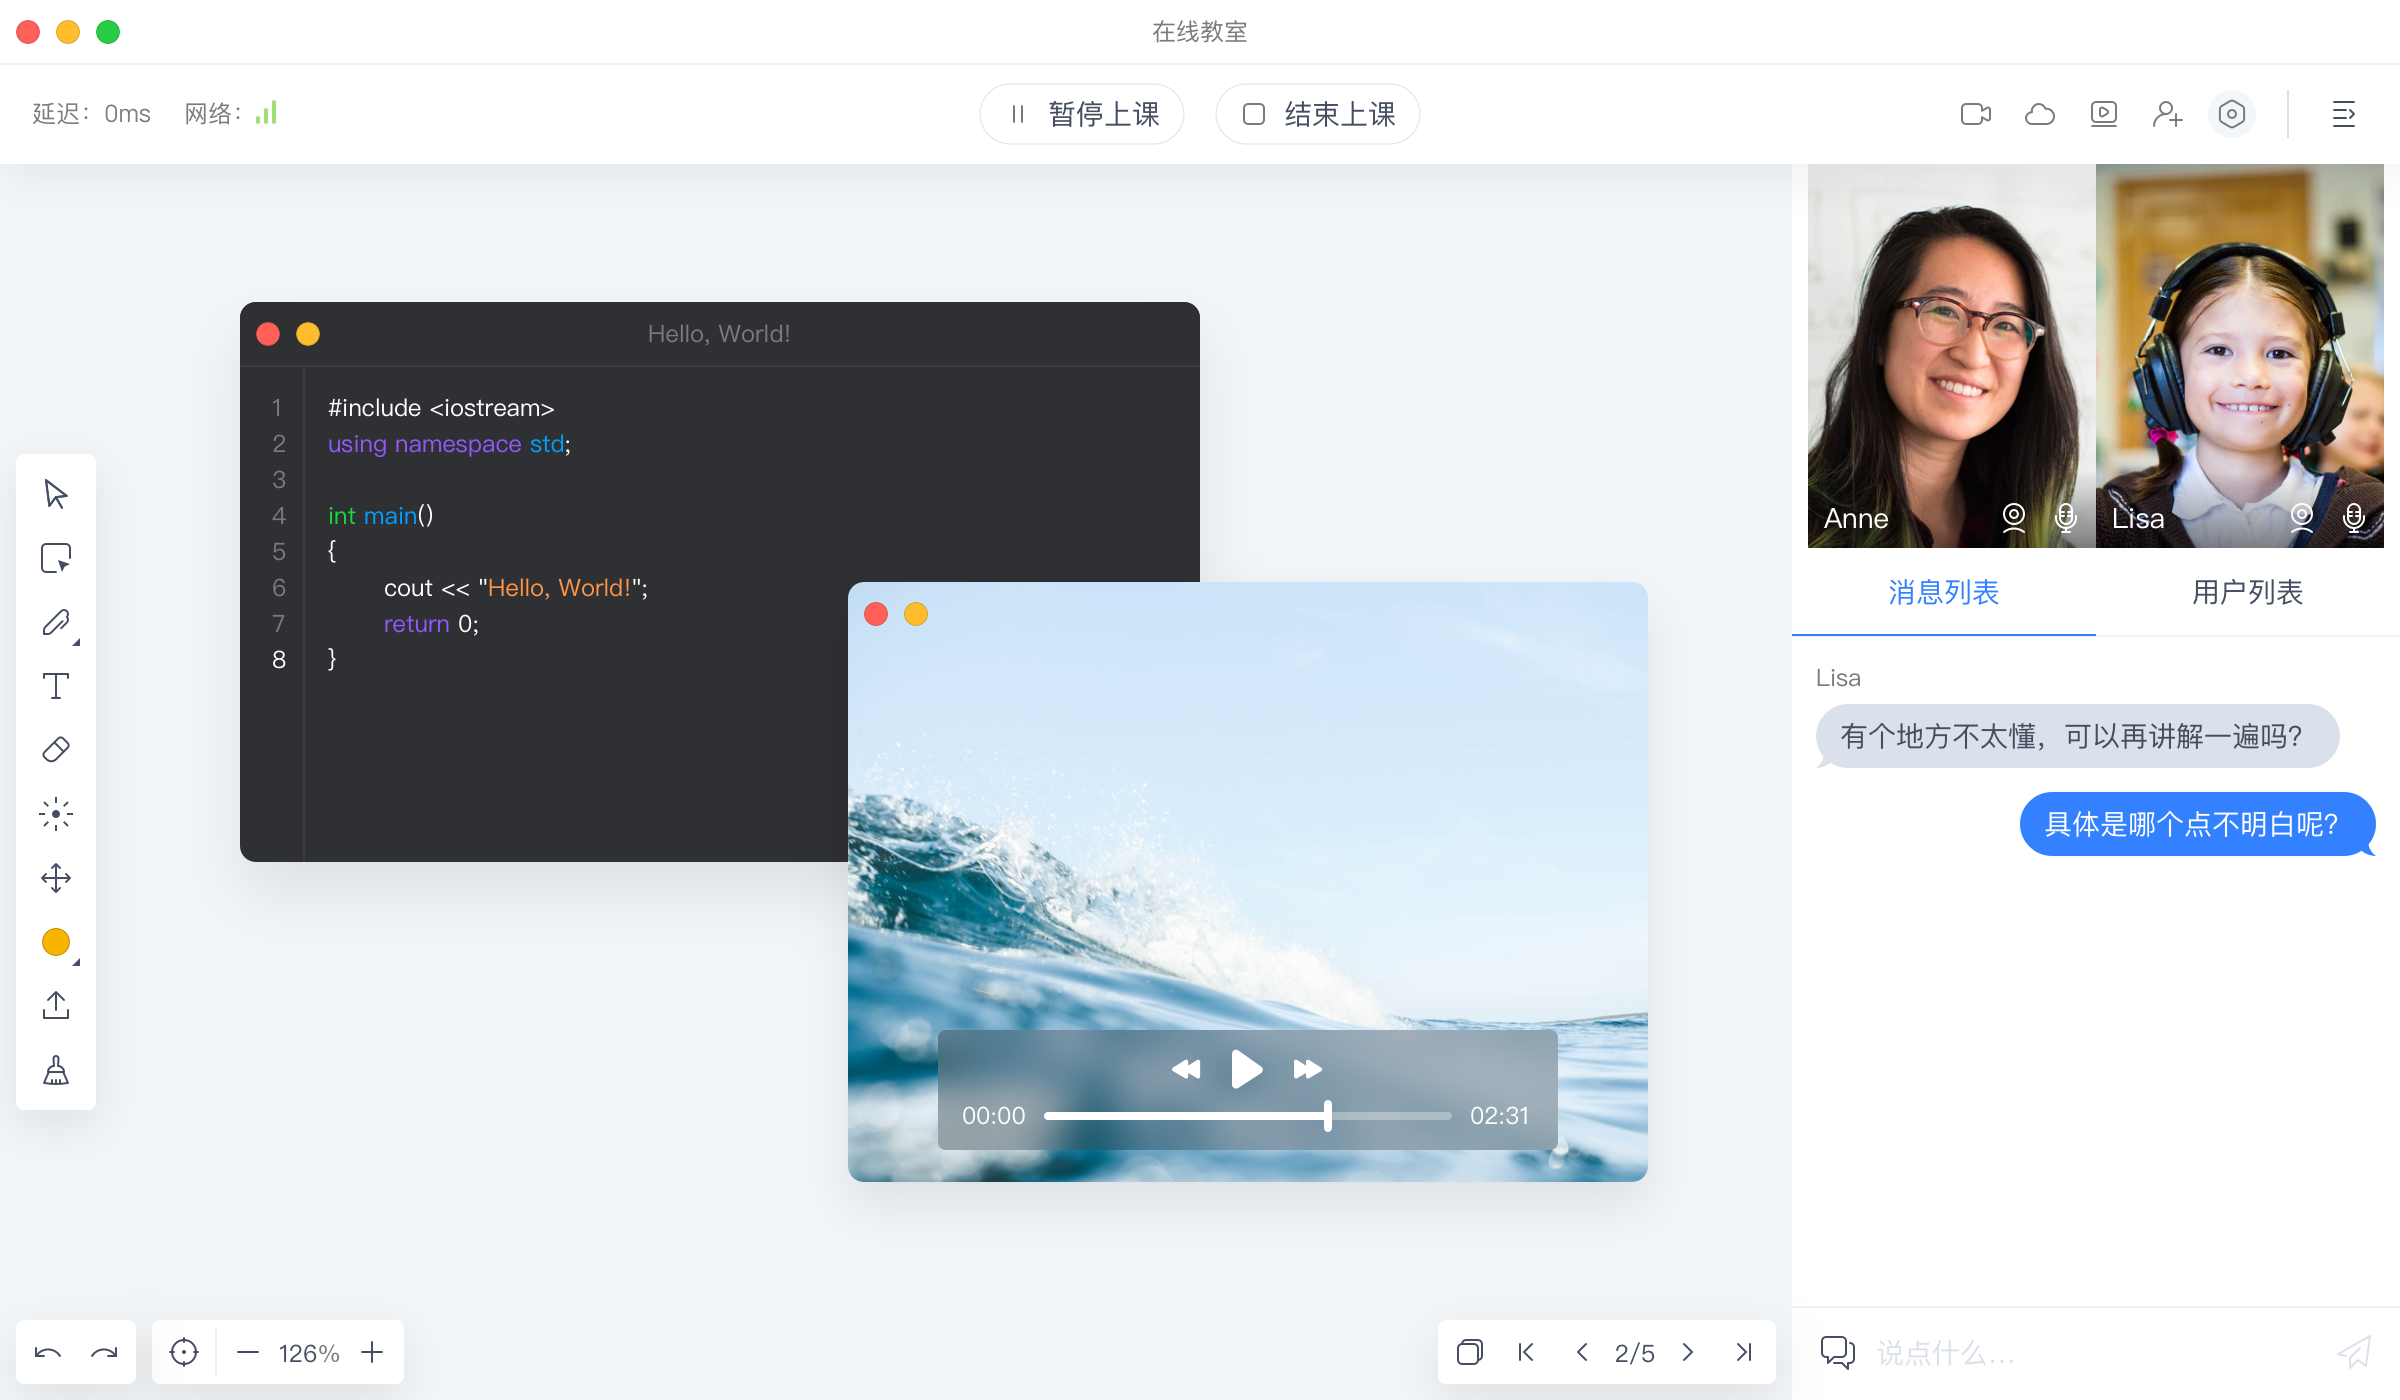Clear the whiteboard with the broom tool

tap(56, 1070)
